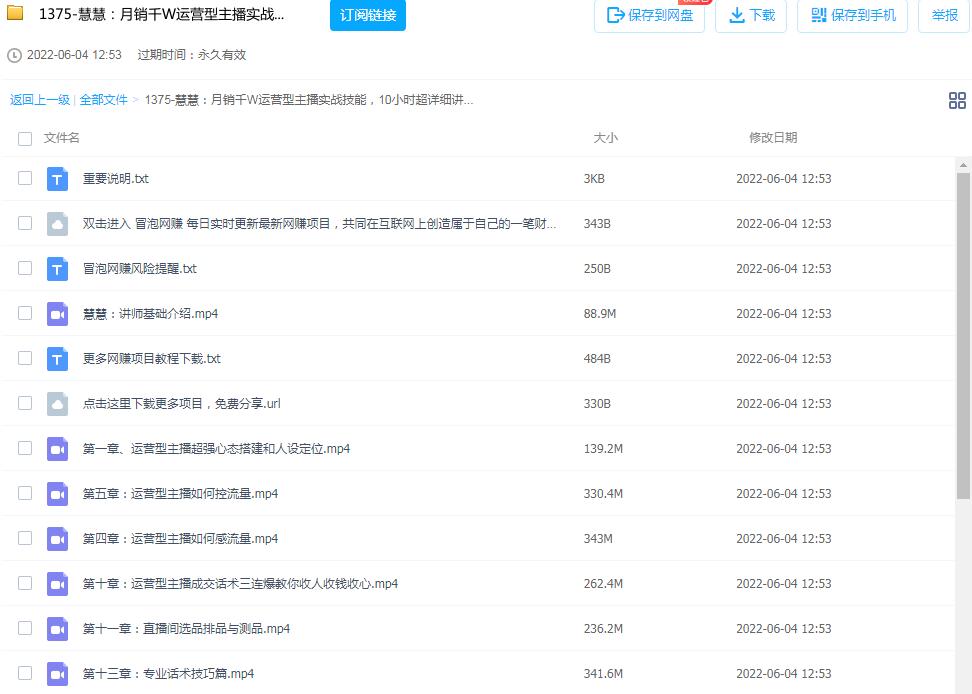Viewport: 972px width, 694px height.
Task: Click the cloud icon beside 点击这里下载更多项目 url
Action: point(57,404)
